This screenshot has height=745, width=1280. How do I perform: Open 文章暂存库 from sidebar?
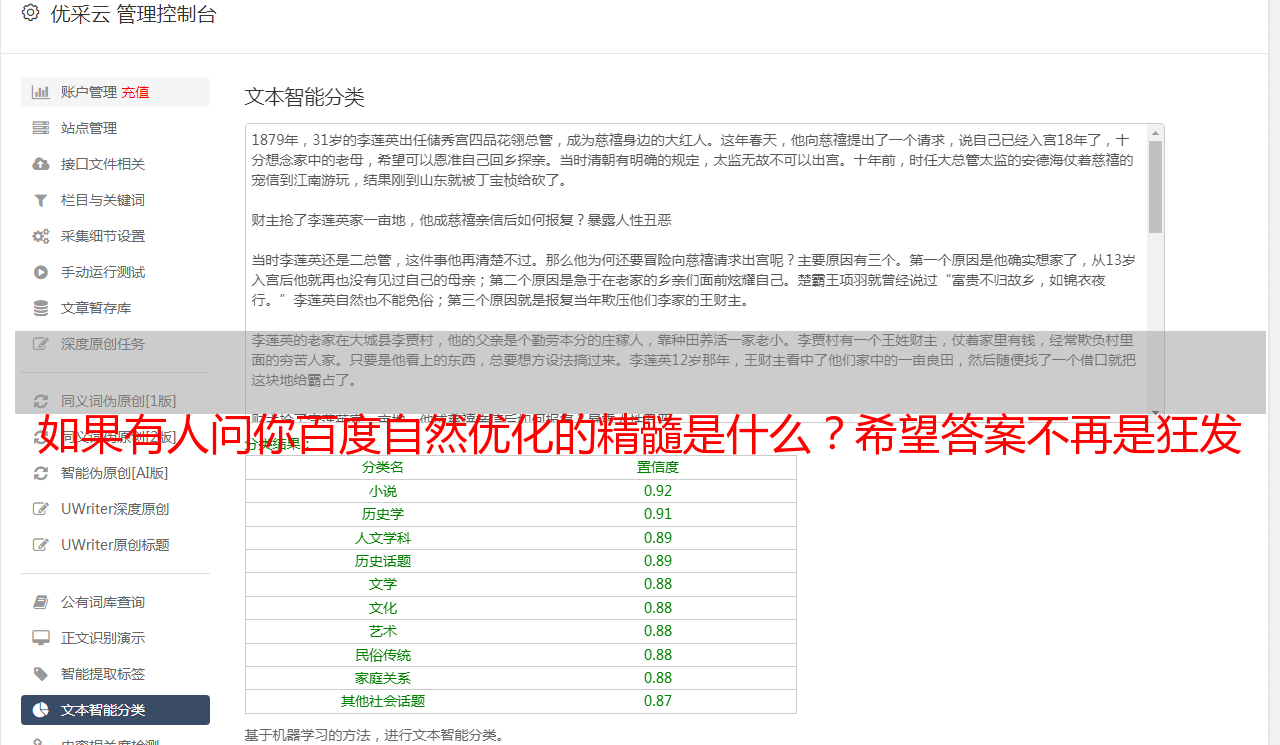coord(115,308)
